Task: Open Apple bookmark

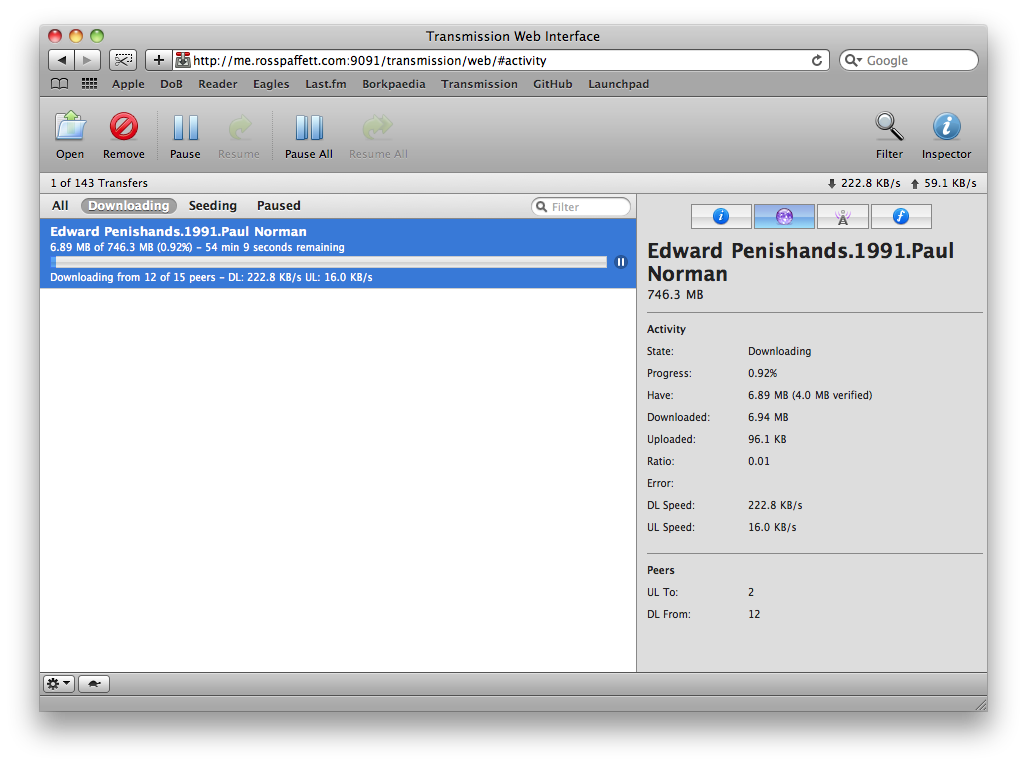Action: click(128, 84)
